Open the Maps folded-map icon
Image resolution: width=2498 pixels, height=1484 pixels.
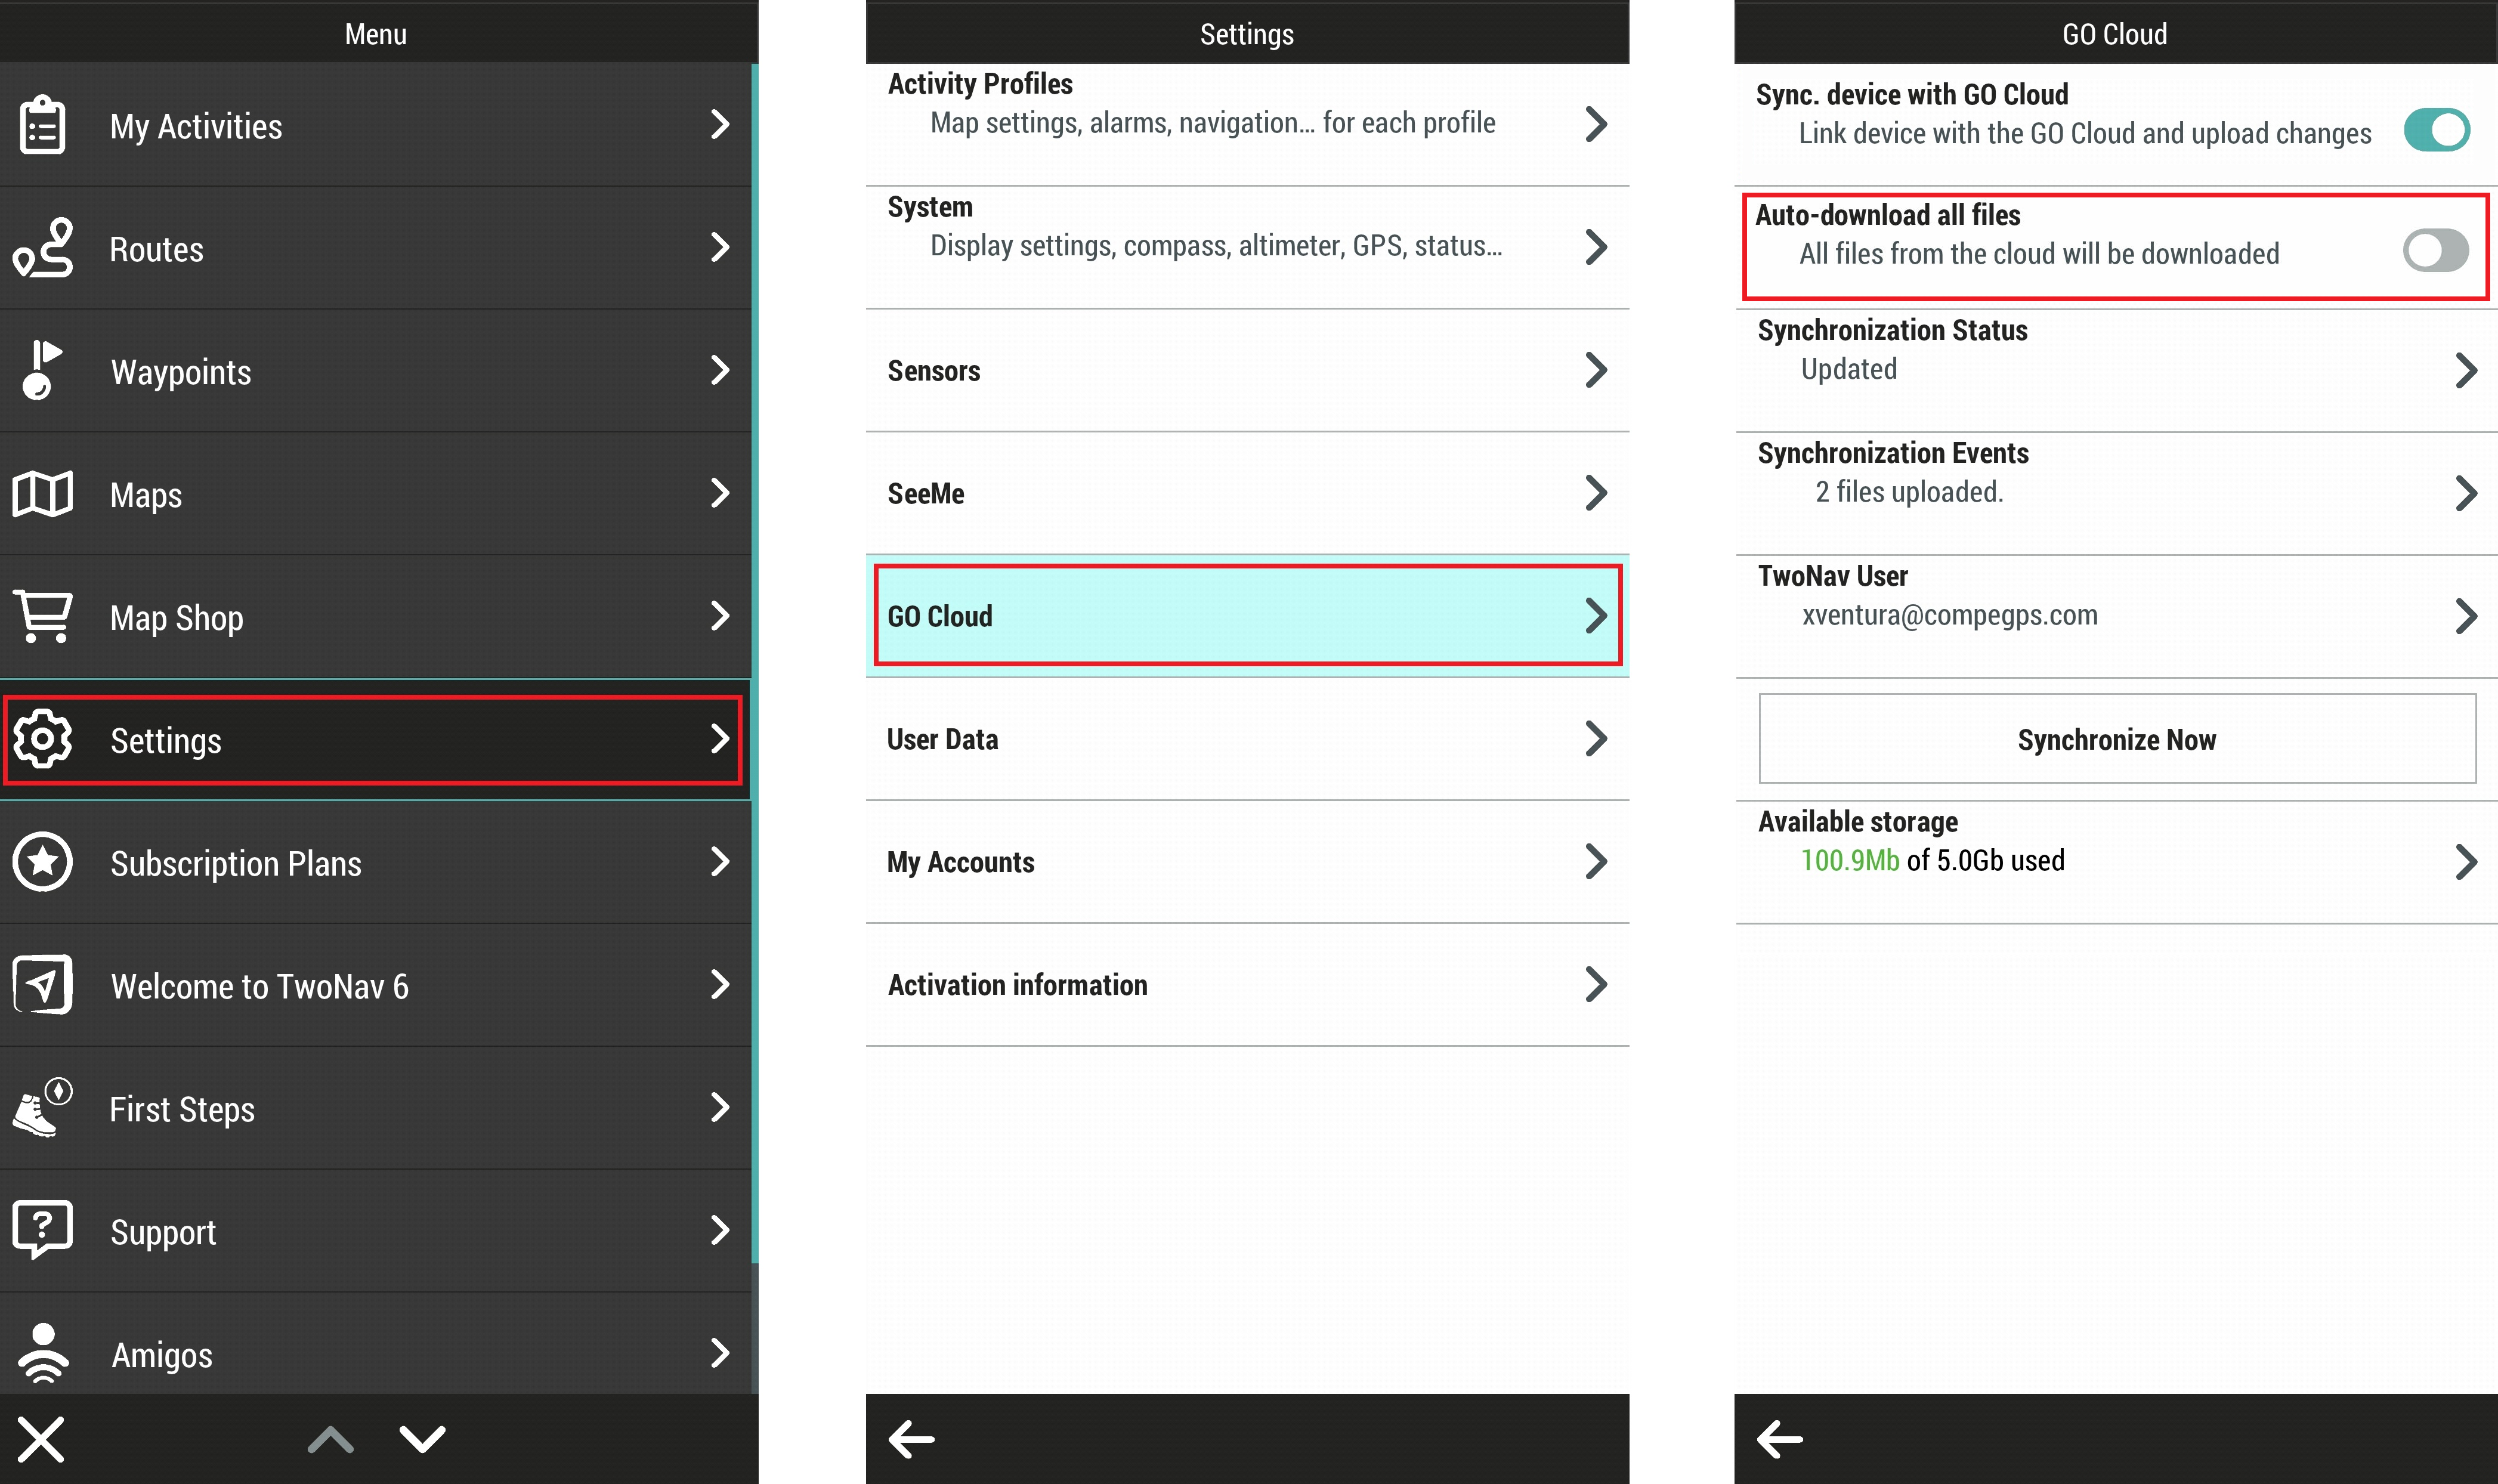(42, 494)
